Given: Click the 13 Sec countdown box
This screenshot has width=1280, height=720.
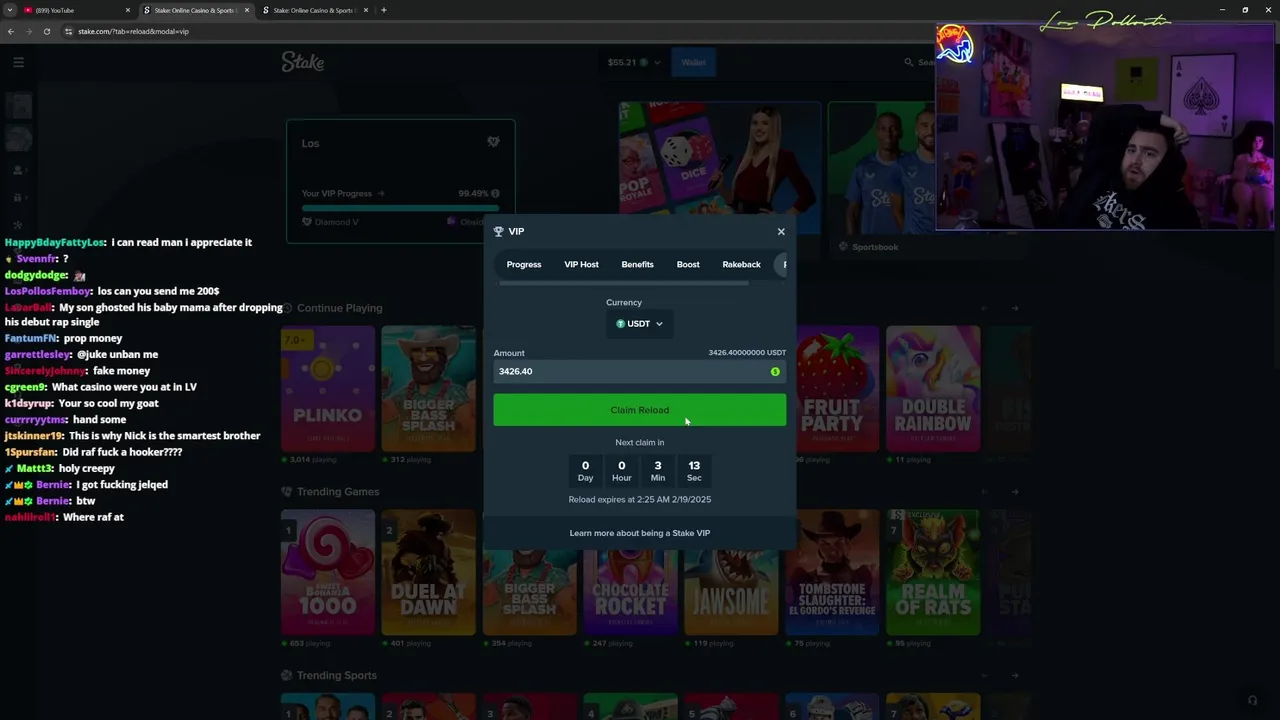Looking at the screenshot, I should 694,470.
